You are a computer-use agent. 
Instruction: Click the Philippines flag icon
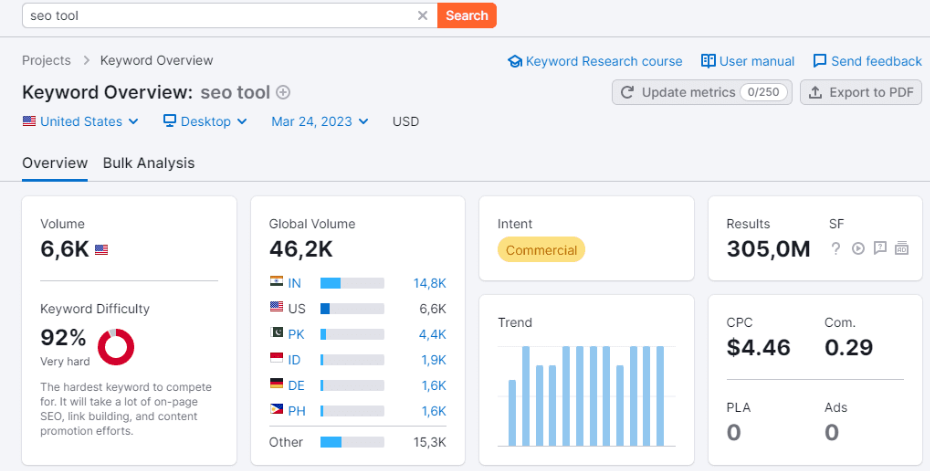[x=276, y=409]
